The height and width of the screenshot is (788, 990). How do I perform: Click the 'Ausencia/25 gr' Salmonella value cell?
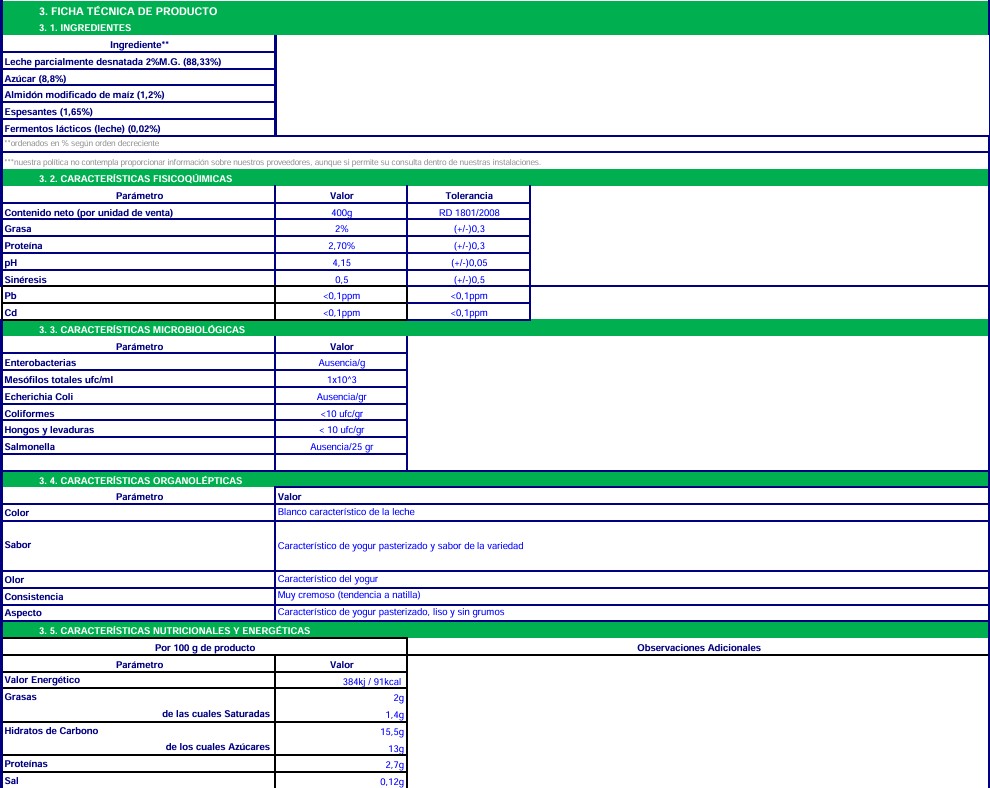click(341, 447)
